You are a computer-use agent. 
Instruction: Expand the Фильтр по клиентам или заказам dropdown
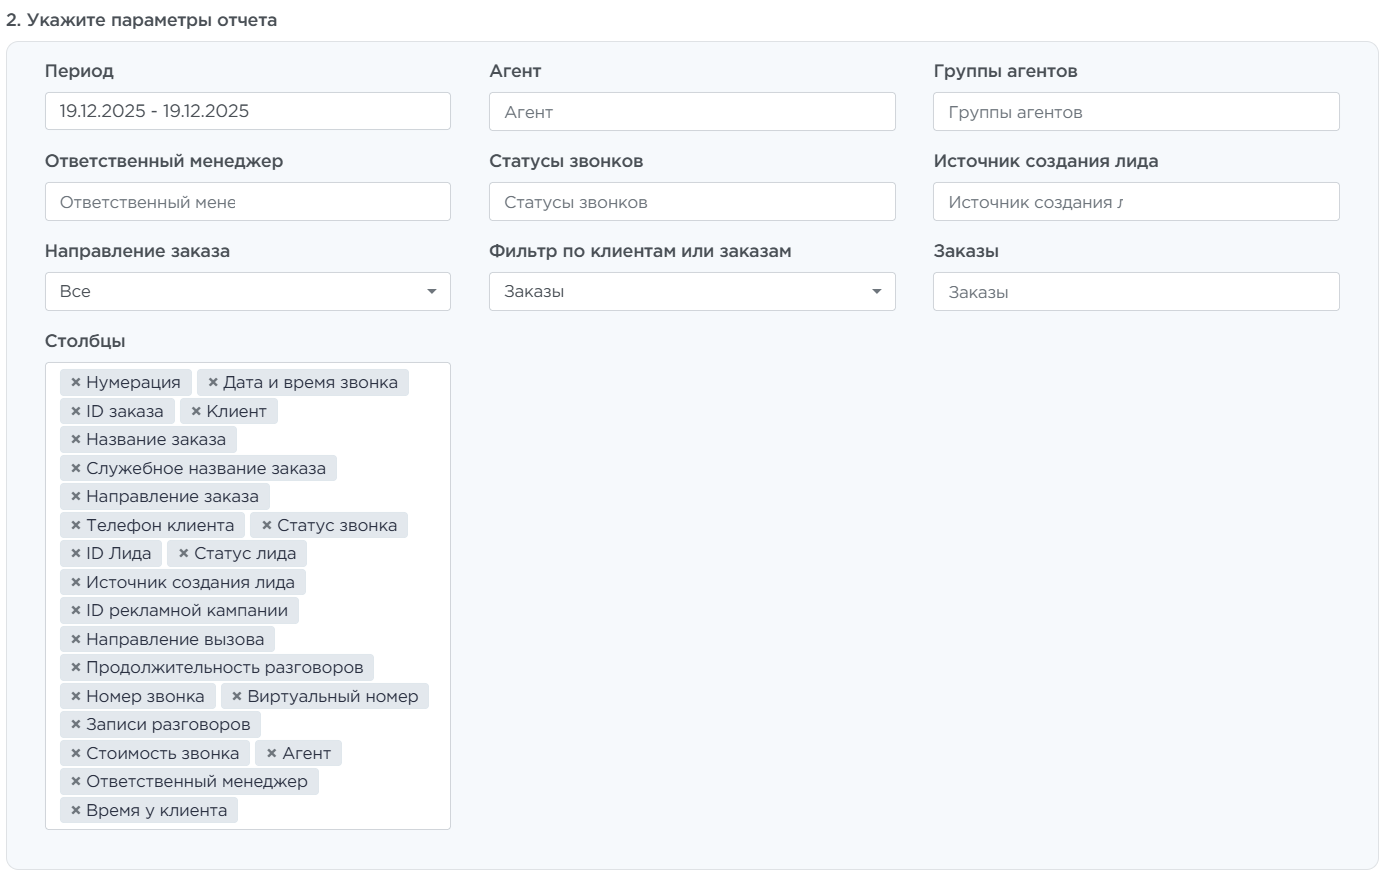click(691, 292)
